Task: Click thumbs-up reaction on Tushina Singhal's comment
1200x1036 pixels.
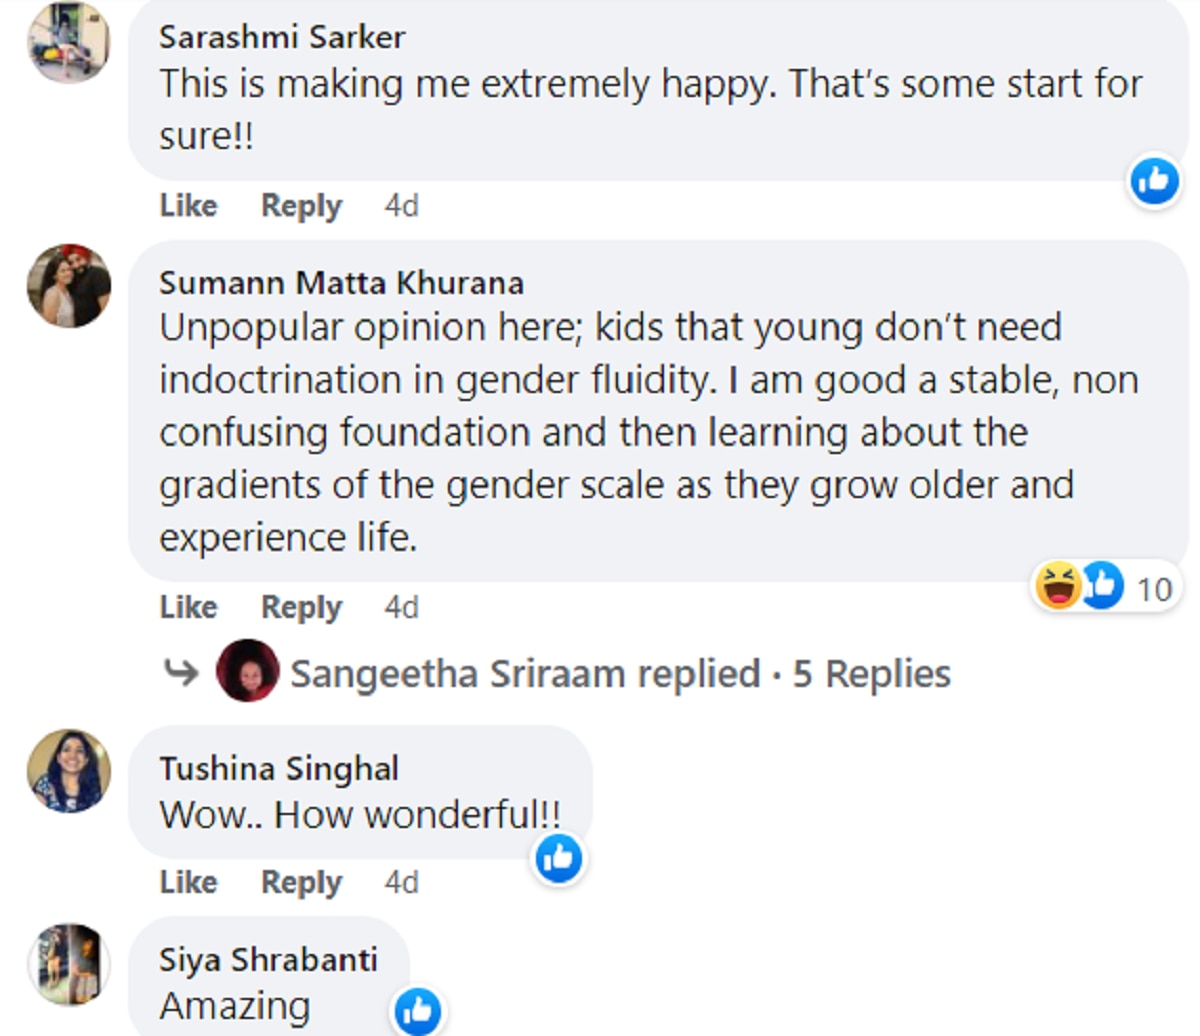Action: click(559, 858)
